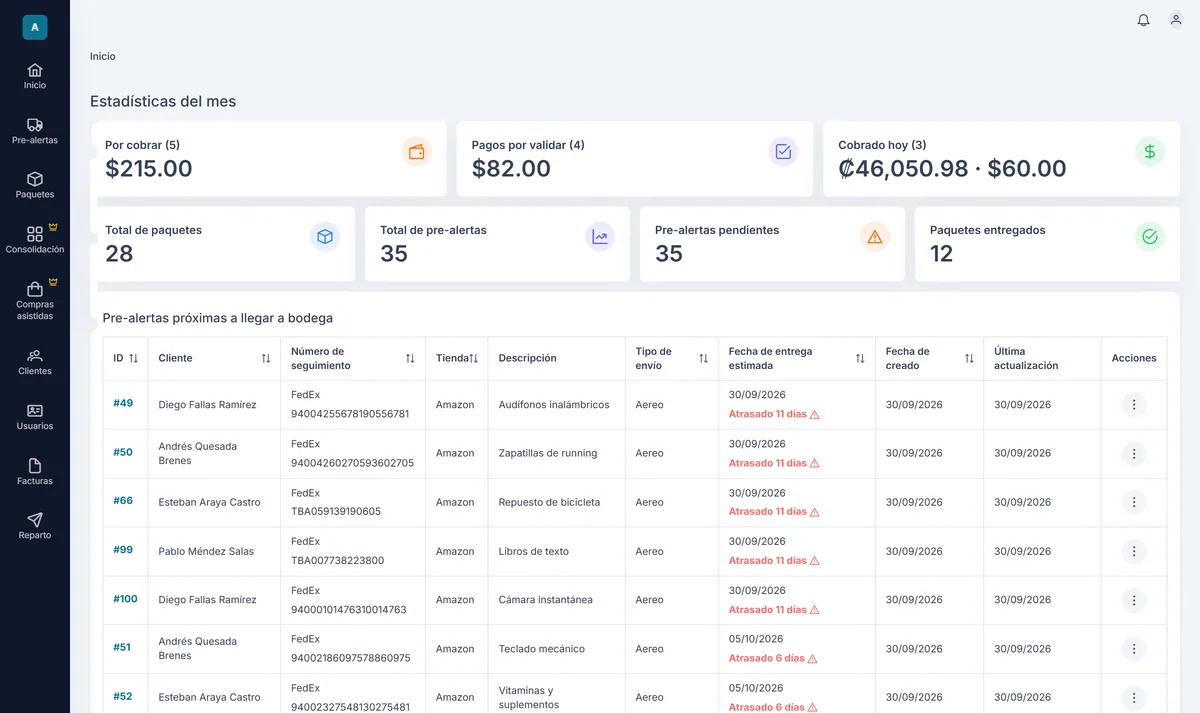1200x713 pixels.
Task: Open Compras asistidas in the sidebar
Action: click(x=35, y=301)
